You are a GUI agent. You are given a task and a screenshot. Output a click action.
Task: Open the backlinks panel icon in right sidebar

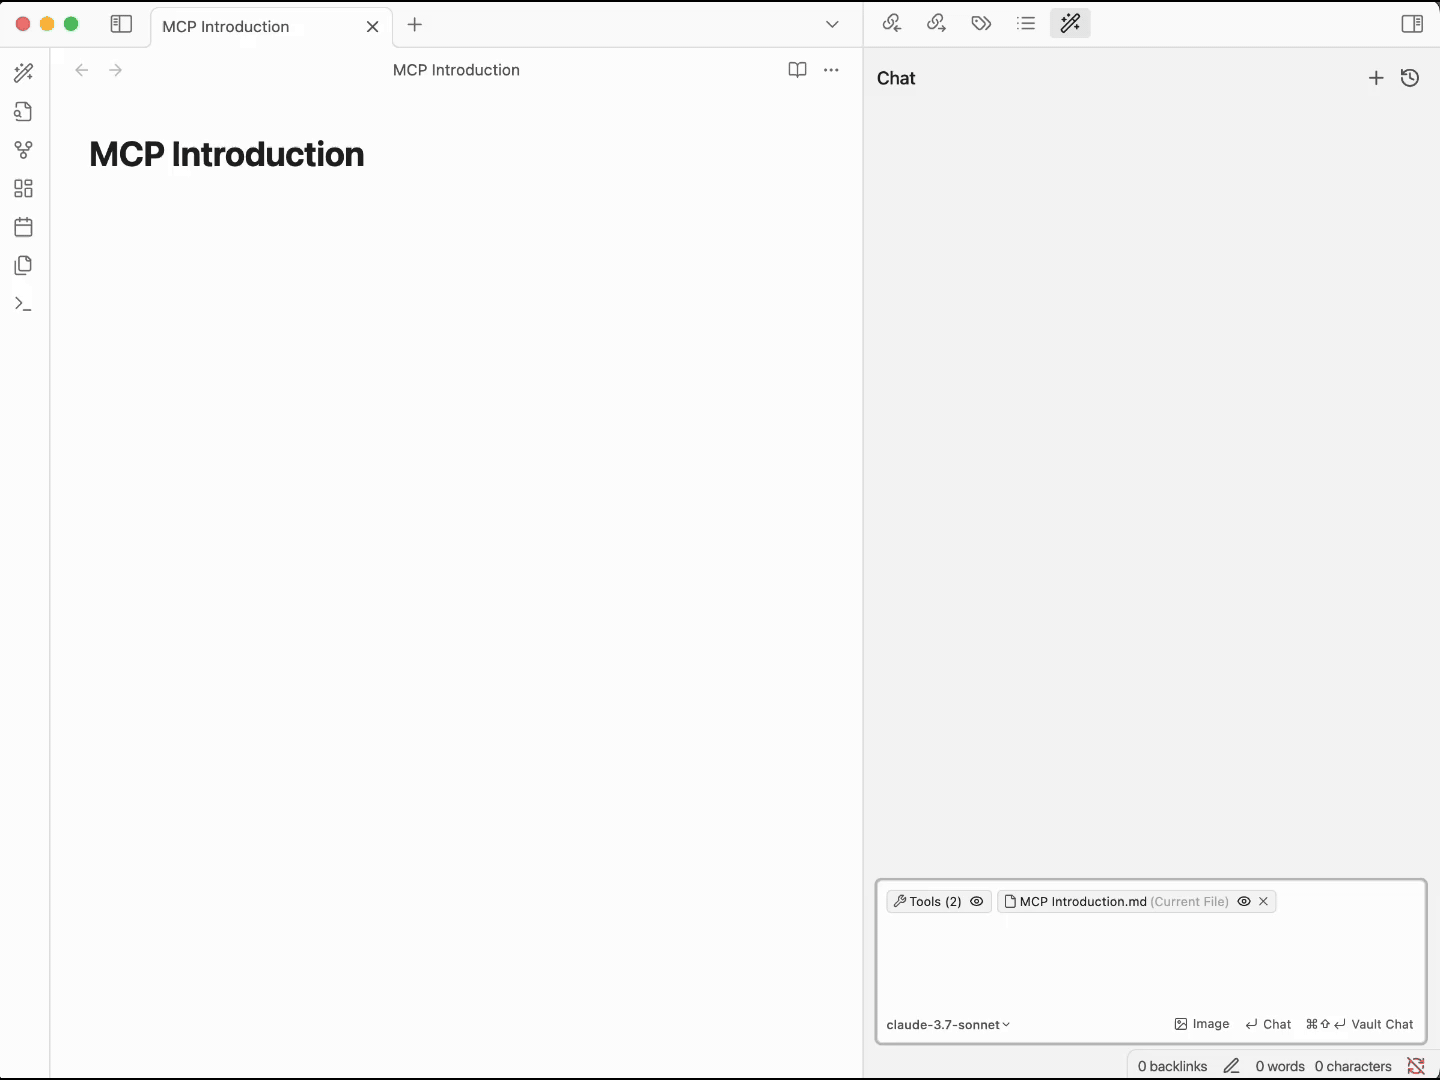892,23
